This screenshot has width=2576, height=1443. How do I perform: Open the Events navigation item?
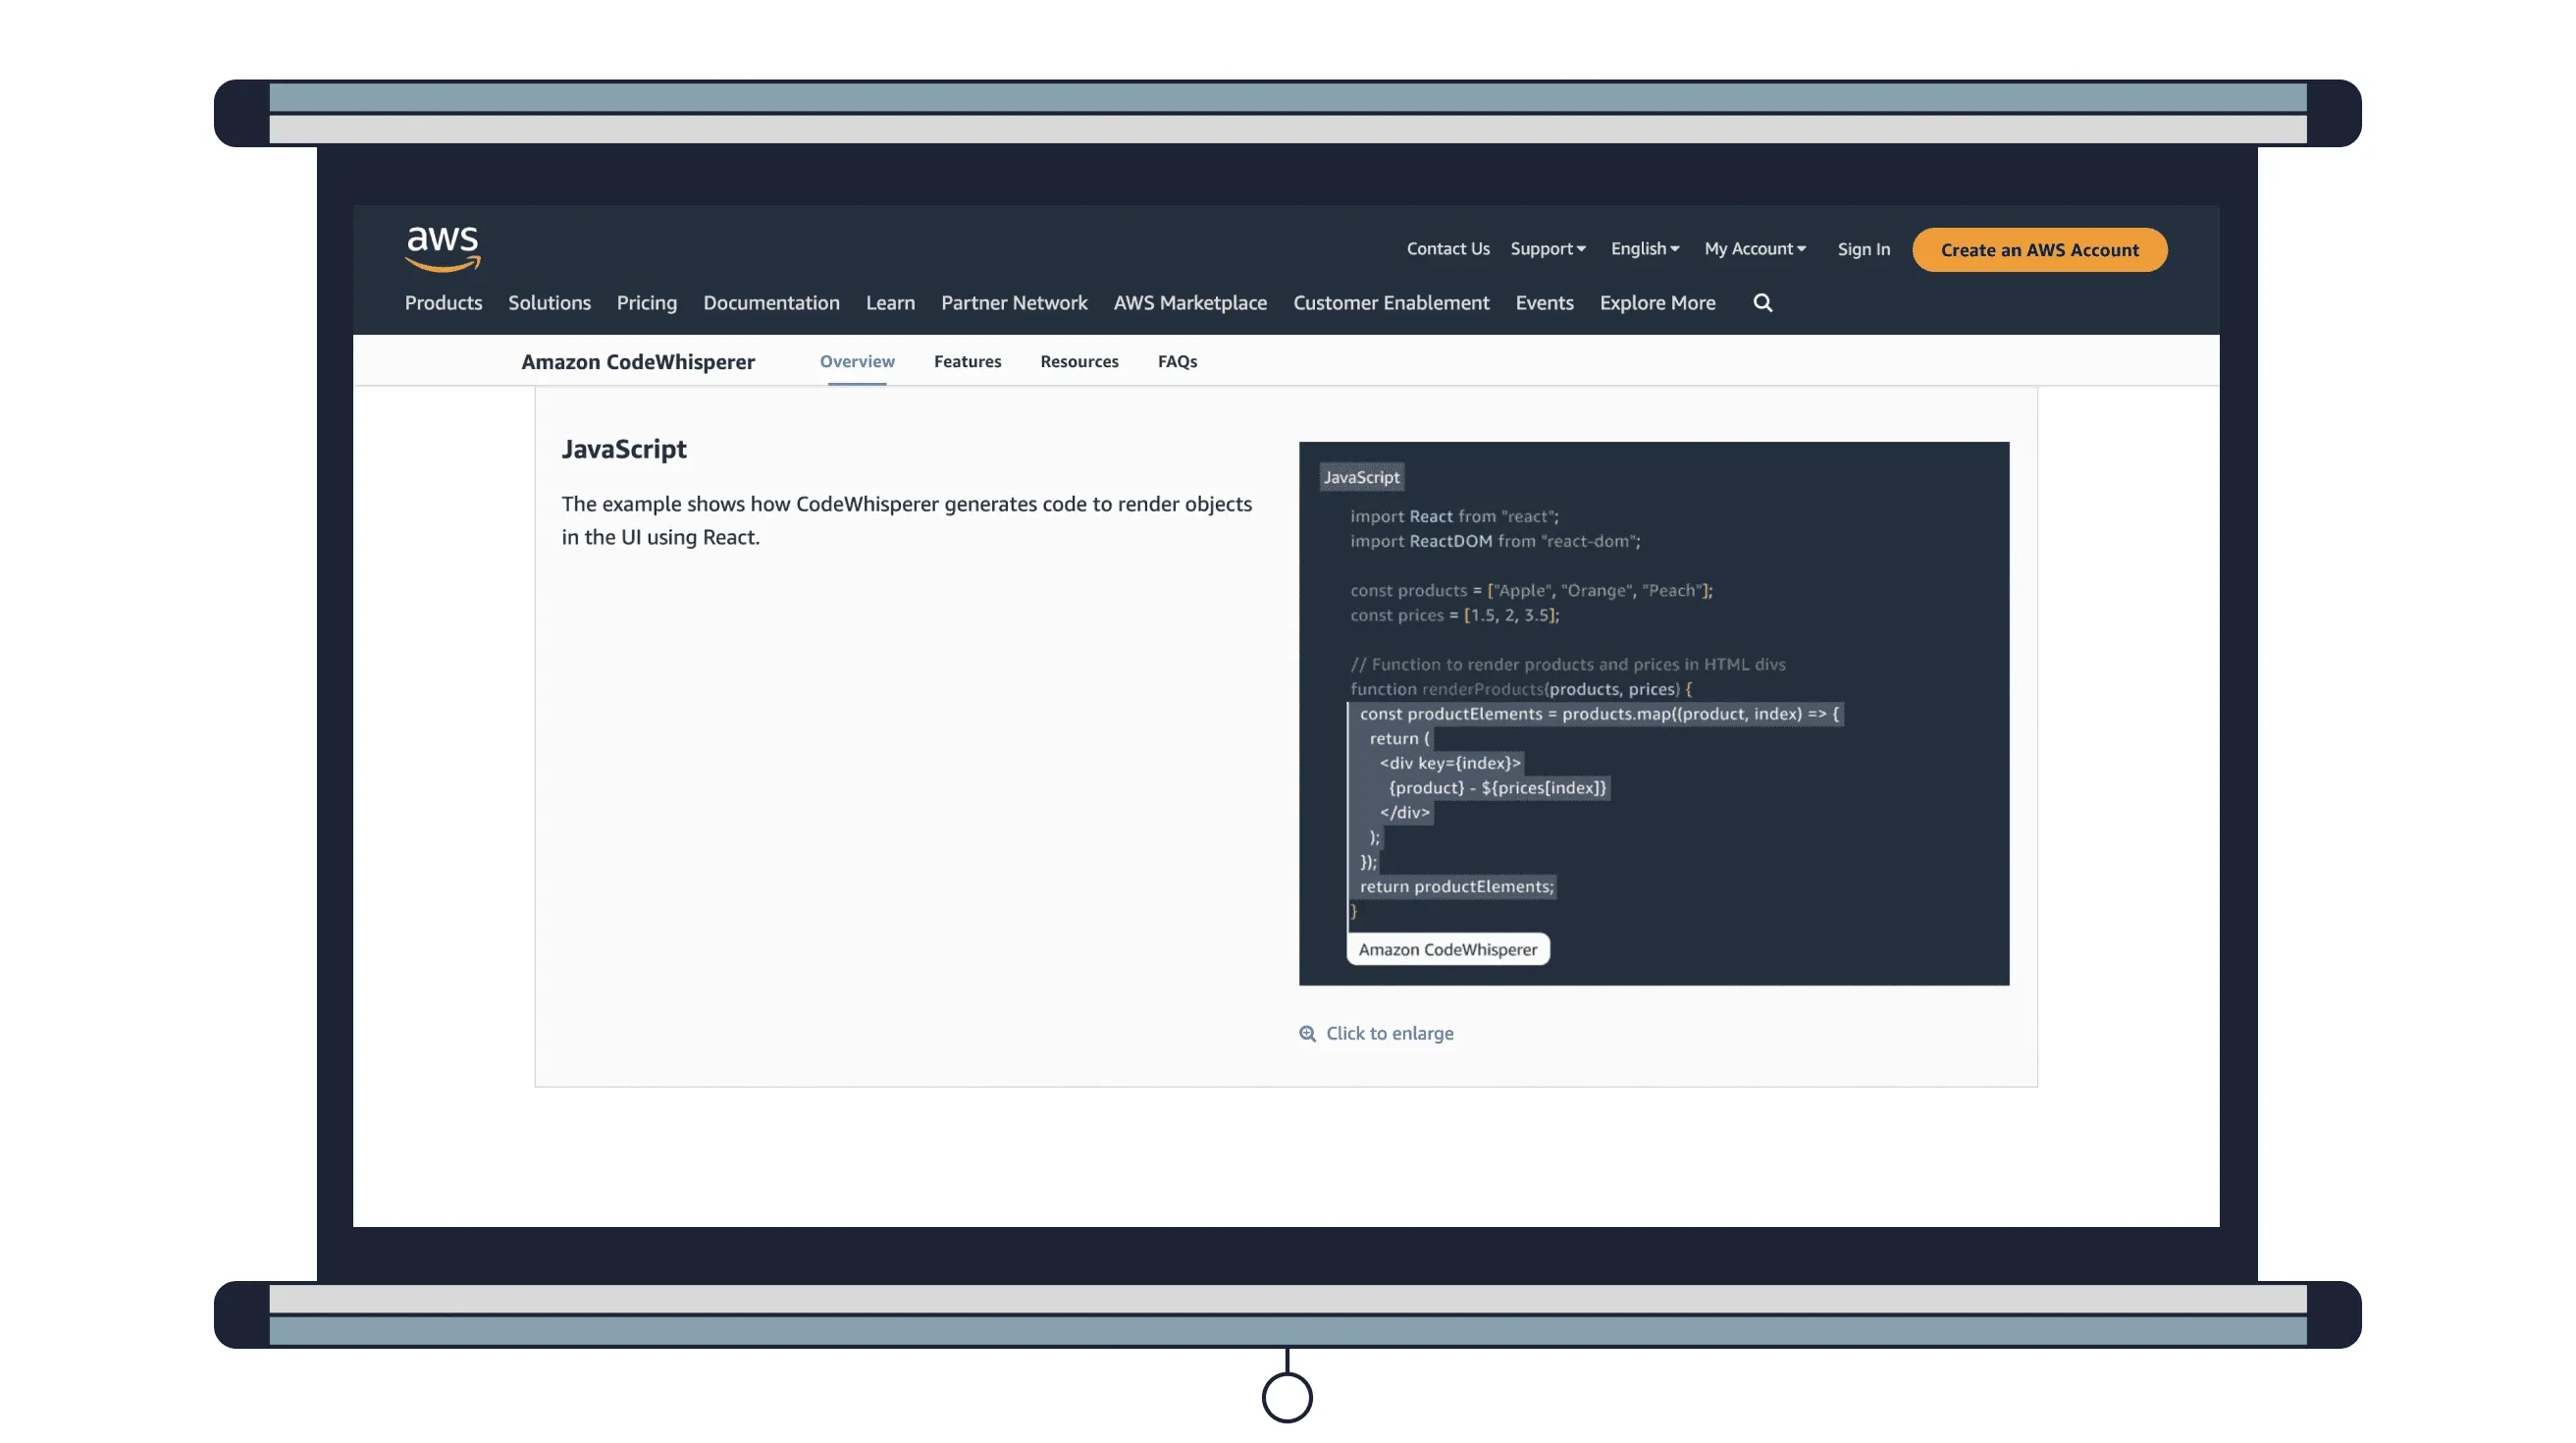(x=1543, y=303)
